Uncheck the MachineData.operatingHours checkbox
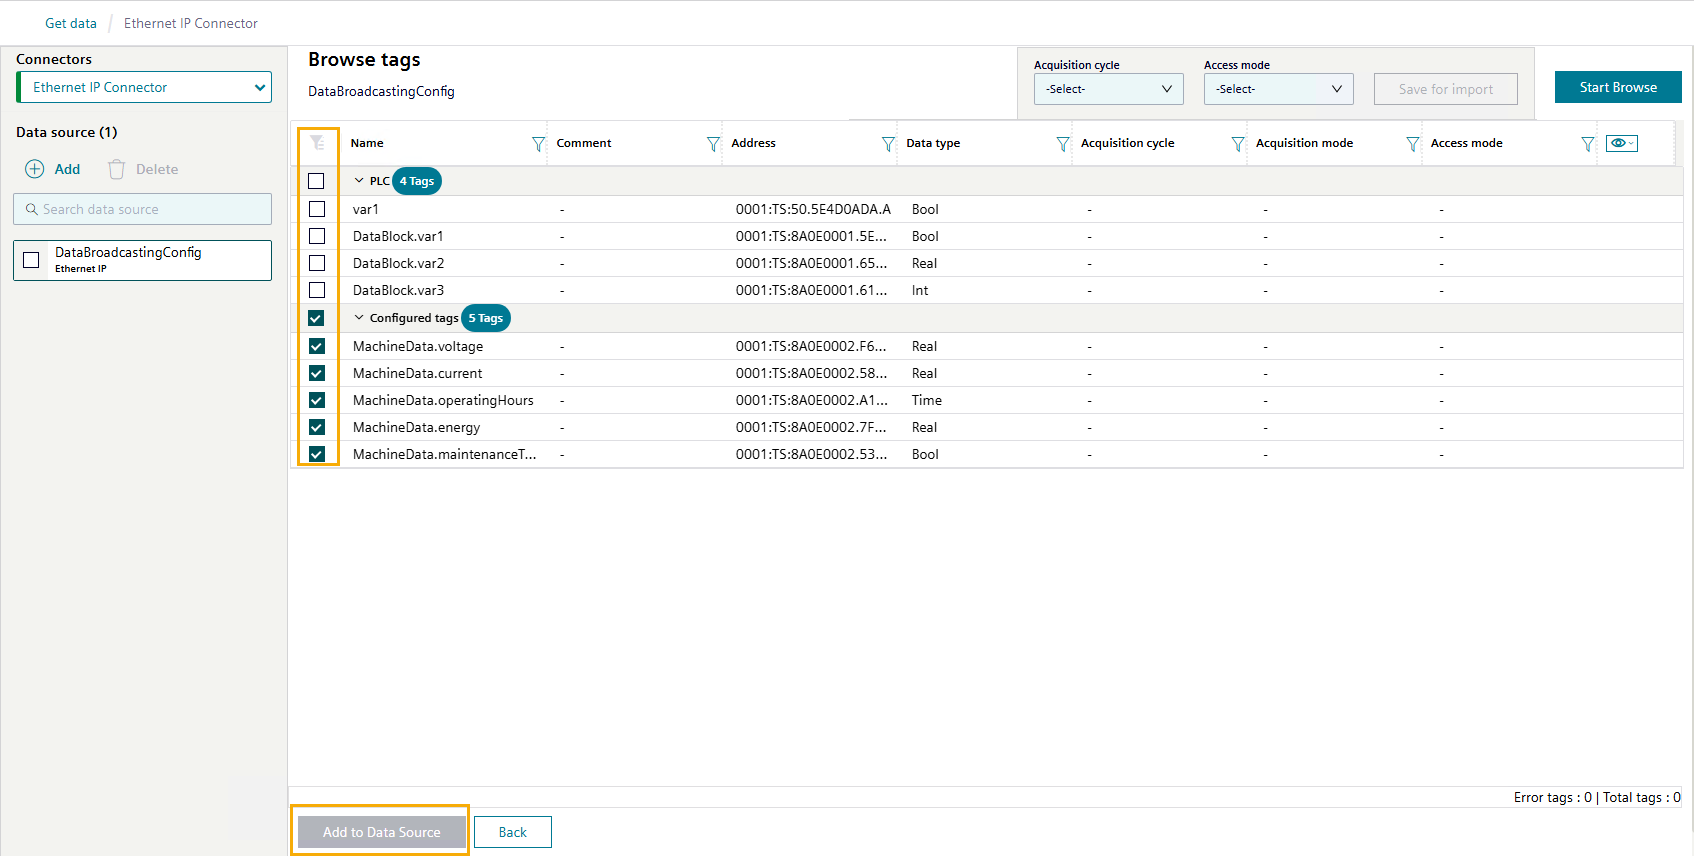The image size is (1694, 856). pyautogui.click(x=317, y=400)
